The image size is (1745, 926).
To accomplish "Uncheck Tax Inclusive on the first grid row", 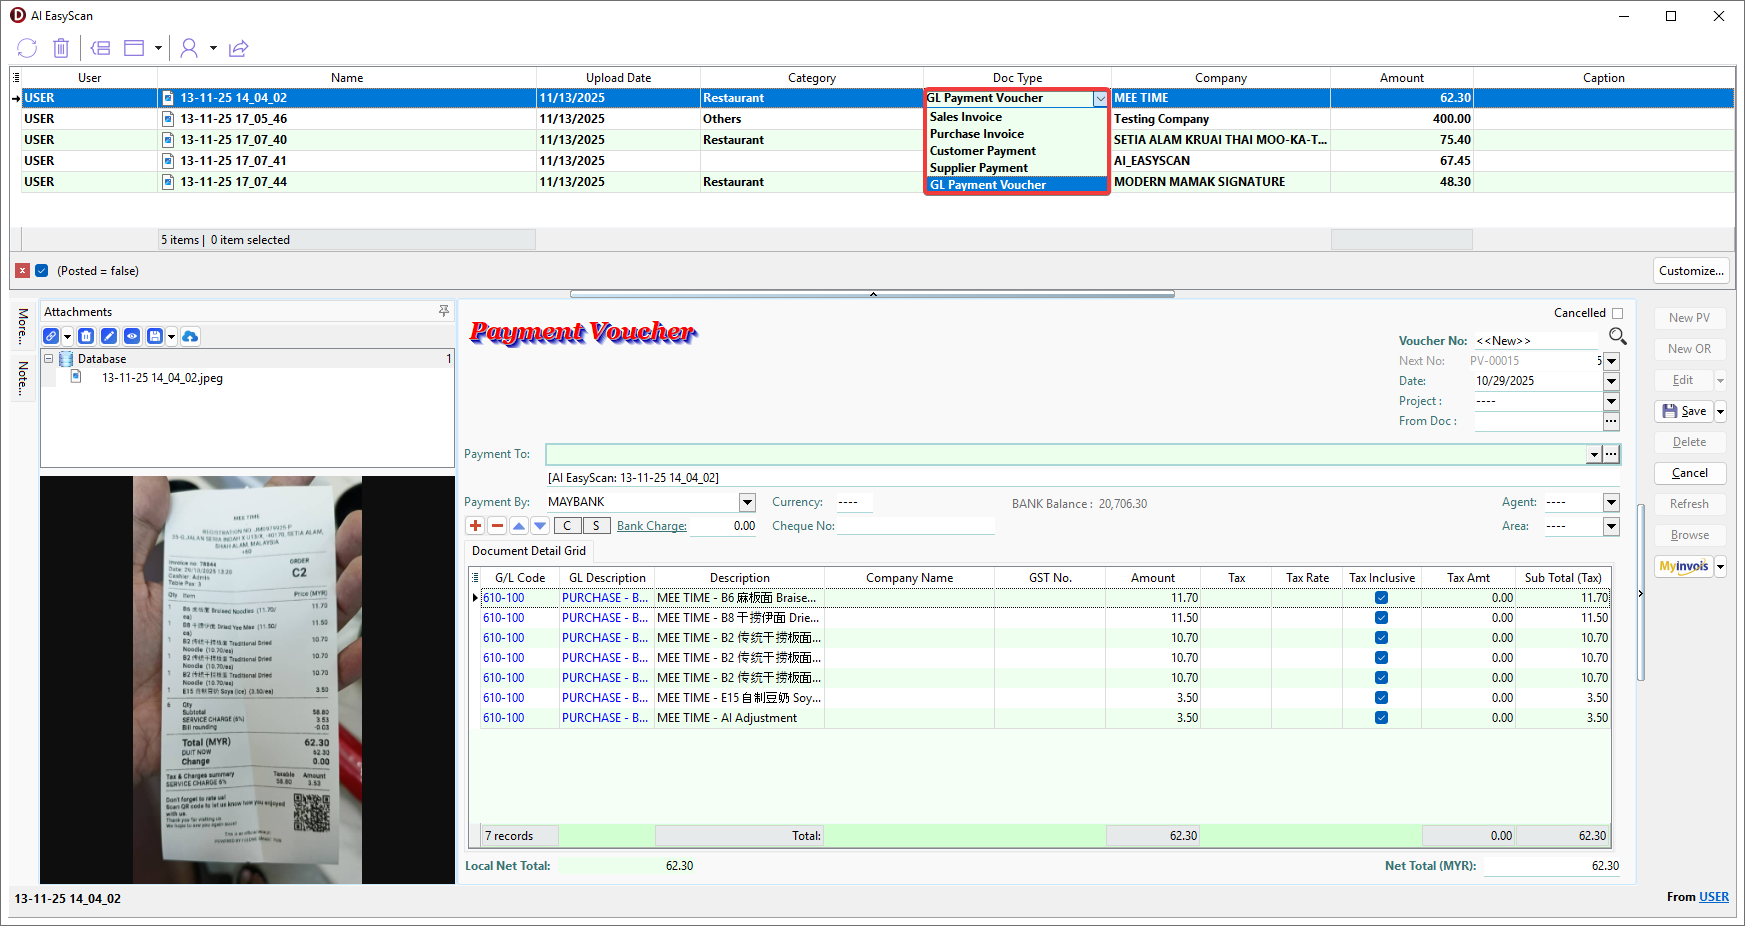I will (1381, 598).
